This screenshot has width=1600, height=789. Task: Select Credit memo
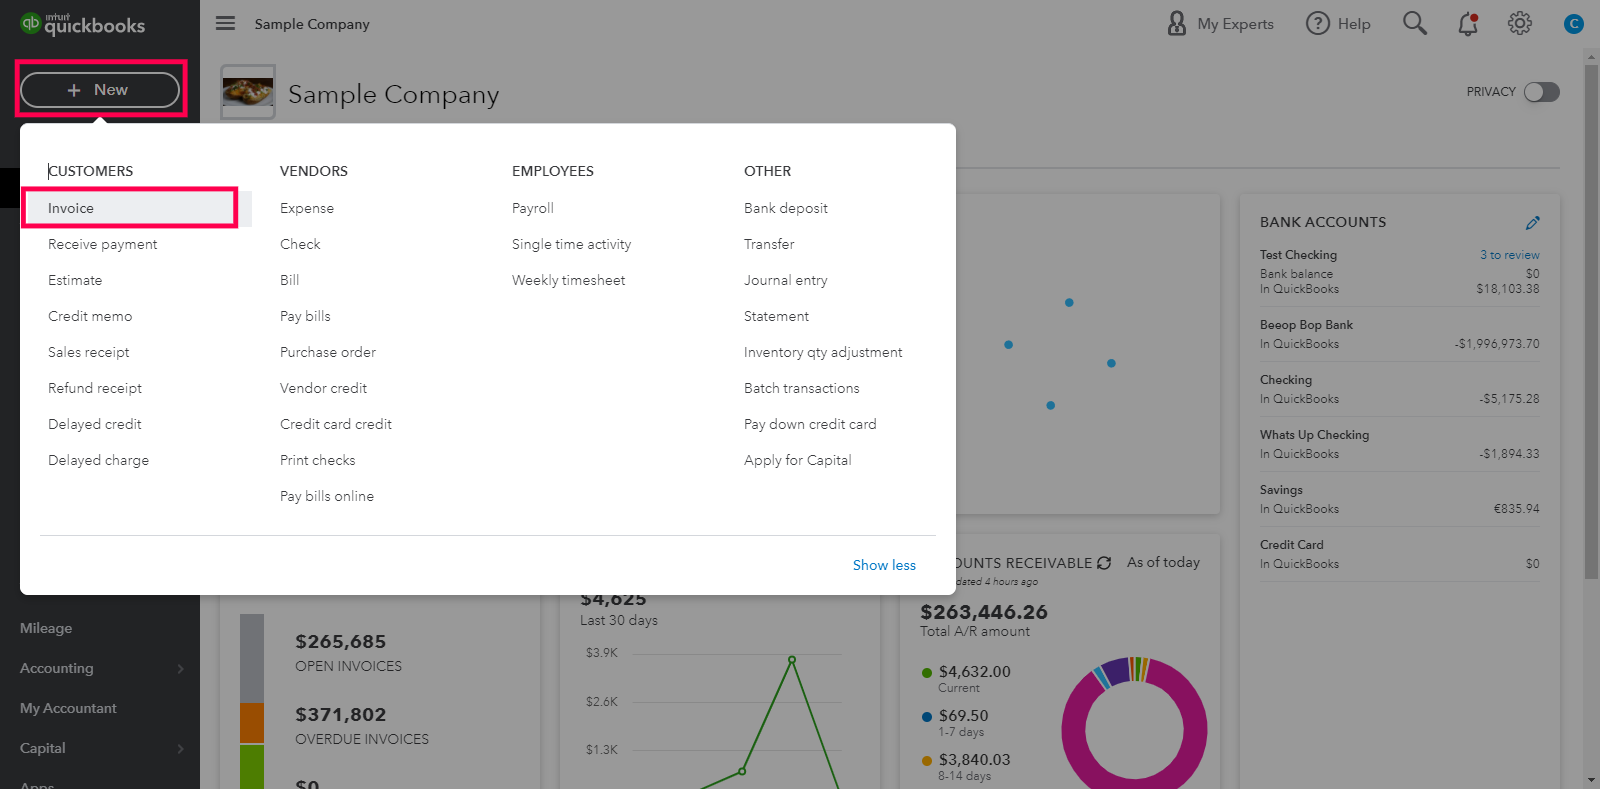(90, 316)
